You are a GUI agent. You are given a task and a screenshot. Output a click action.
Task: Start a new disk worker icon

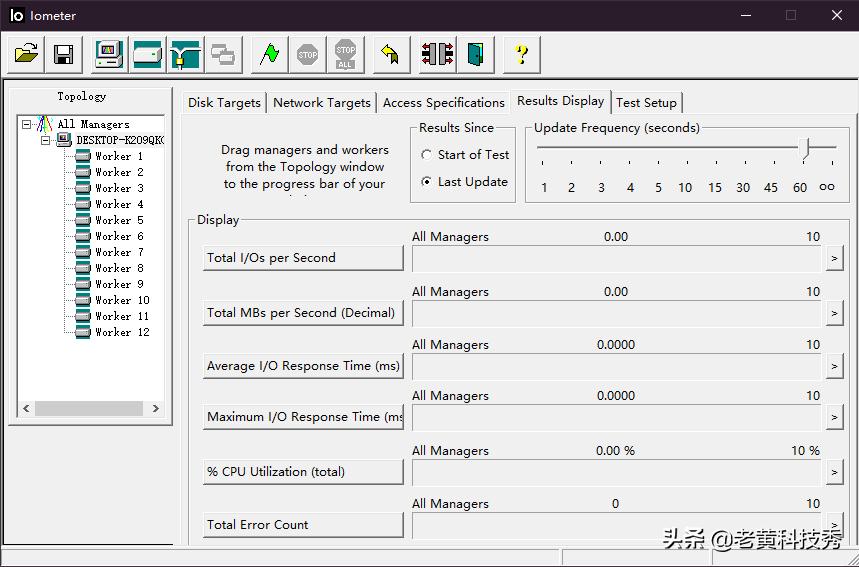[148, 54]
